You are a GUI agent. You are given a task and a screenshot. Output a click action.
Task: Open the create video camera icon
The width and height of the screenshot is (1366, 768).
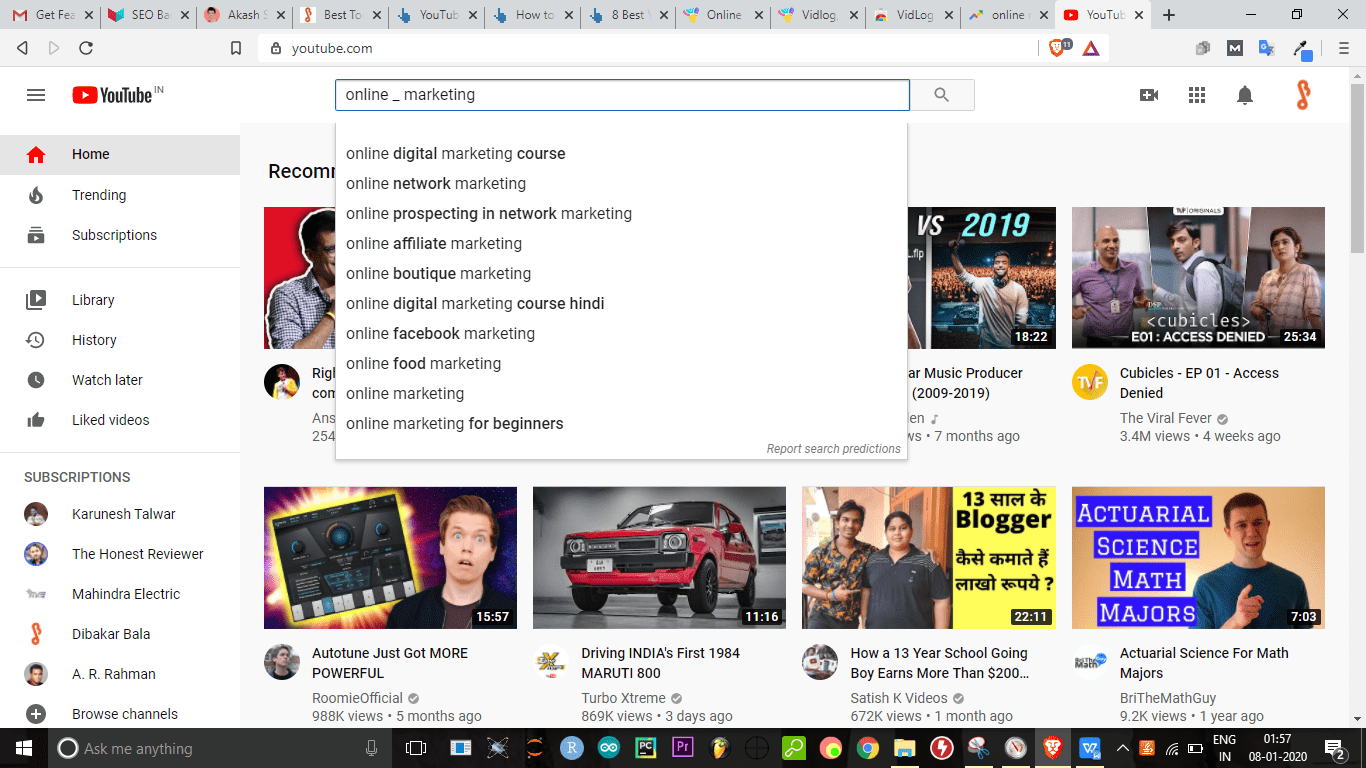[1149, 95]
